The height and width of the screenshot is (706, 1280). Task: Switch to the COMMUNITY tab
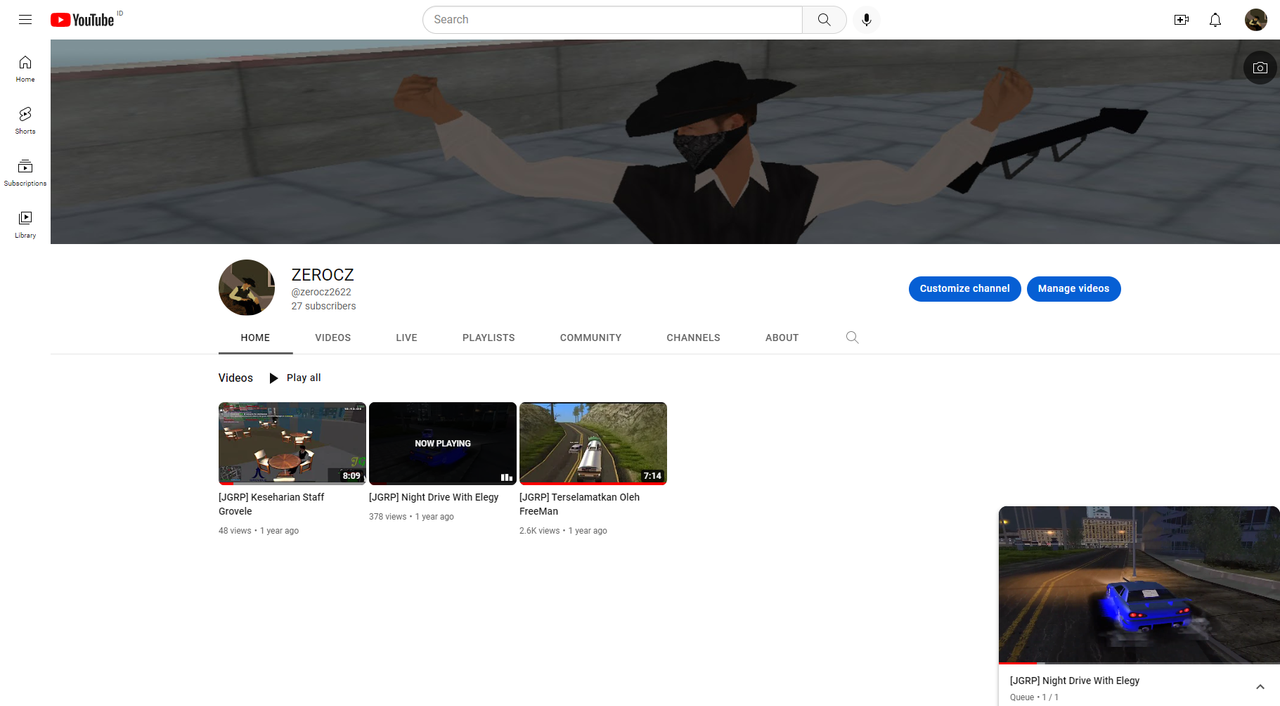[x=590, y=338]
